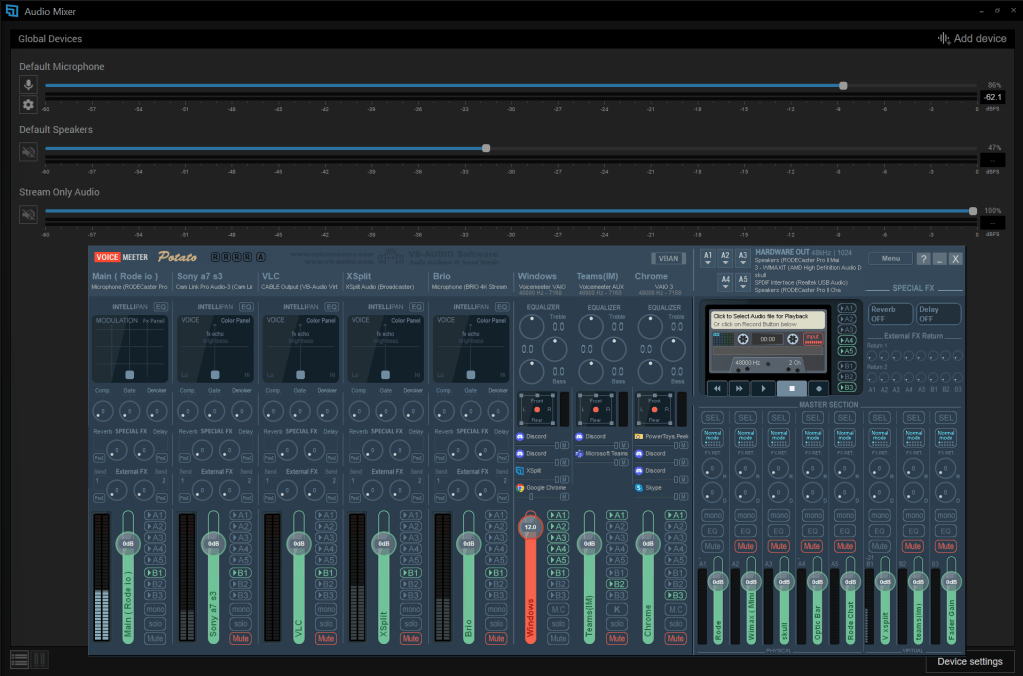1023x676 pixels.
Task: Open Voicemeeter Menu
Action: pyautogui.click(x=891, y=258)
